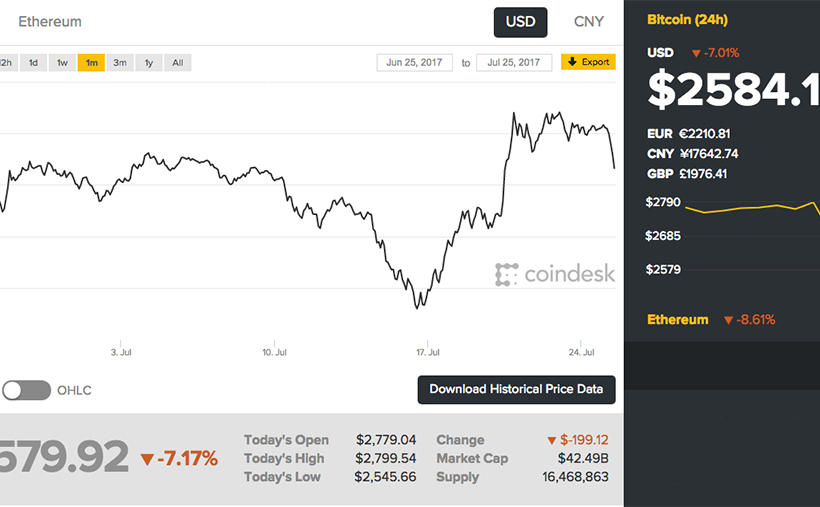Click the red down-triangle beside -7.17%
This screenshot has width=820, height=507.
coord(148,460)
